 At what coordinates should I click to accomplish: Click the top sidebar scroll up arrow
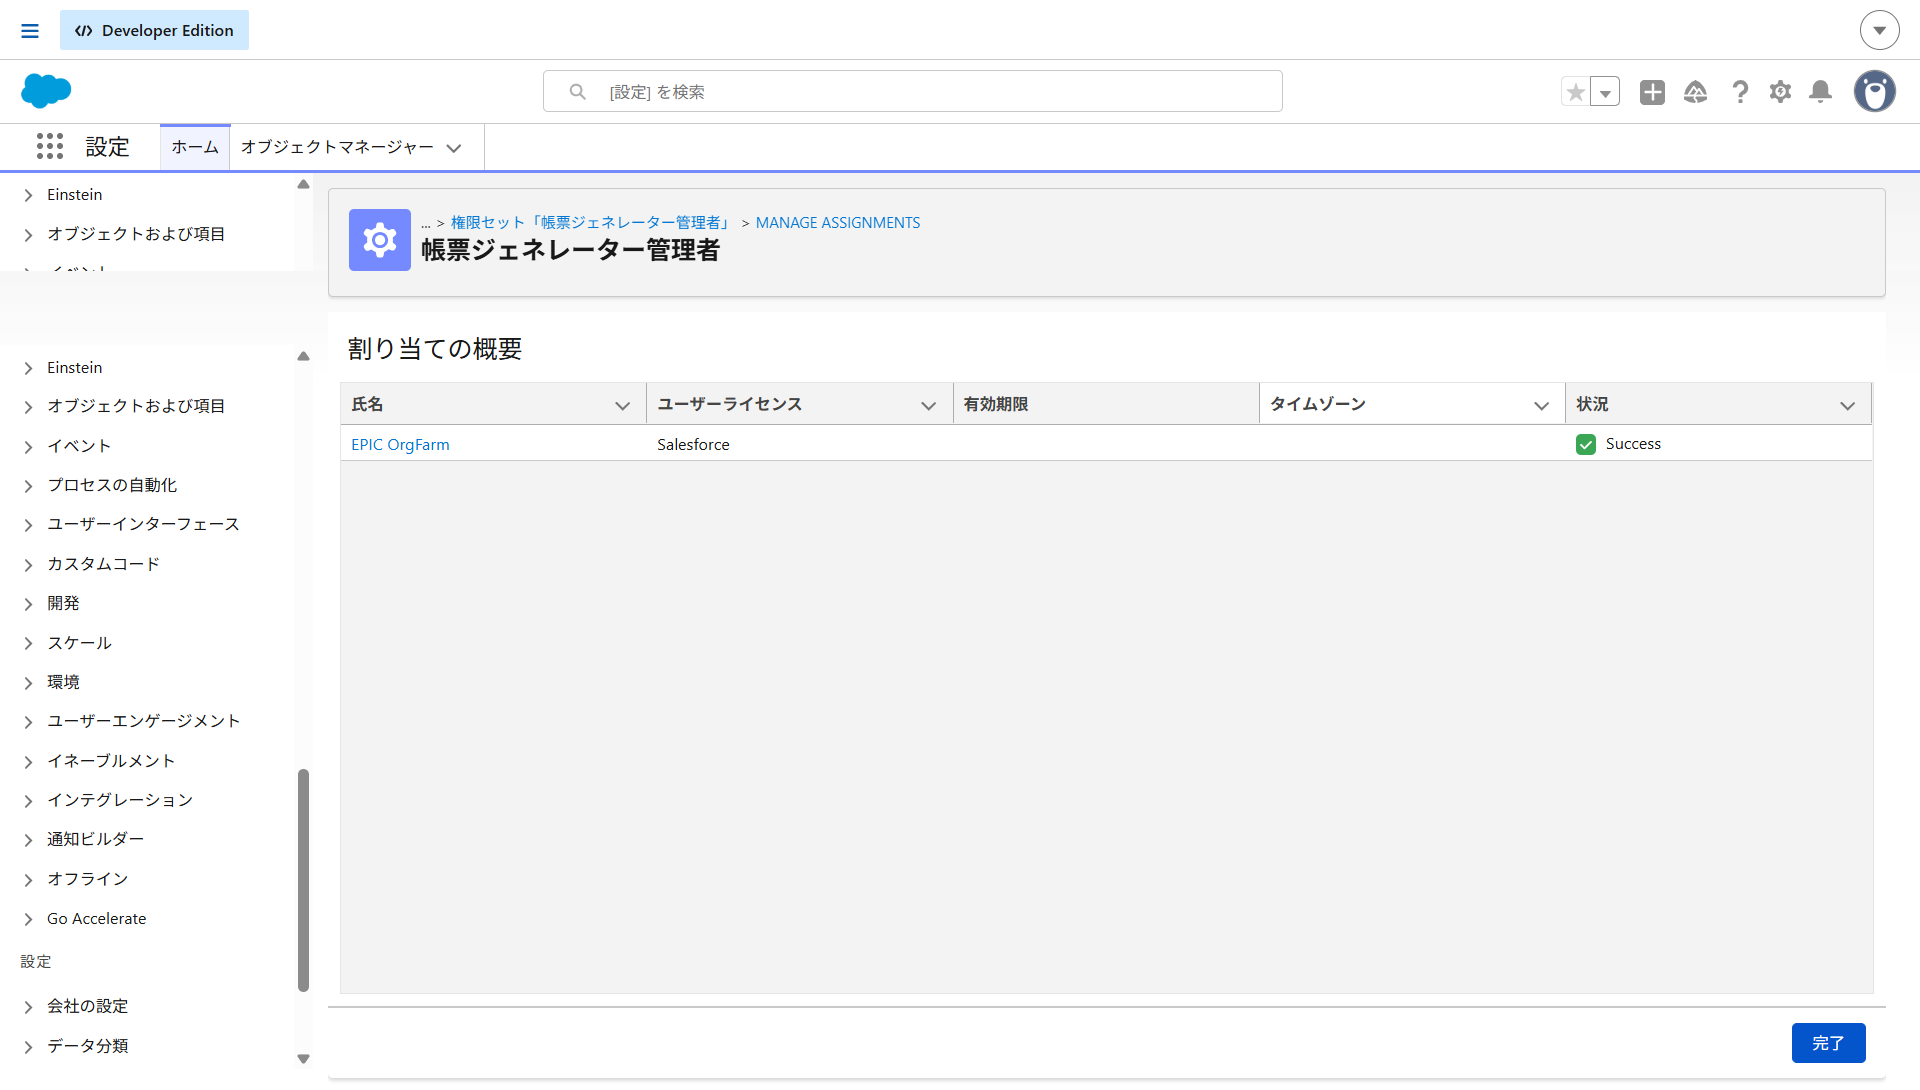[x=303, y=184]
